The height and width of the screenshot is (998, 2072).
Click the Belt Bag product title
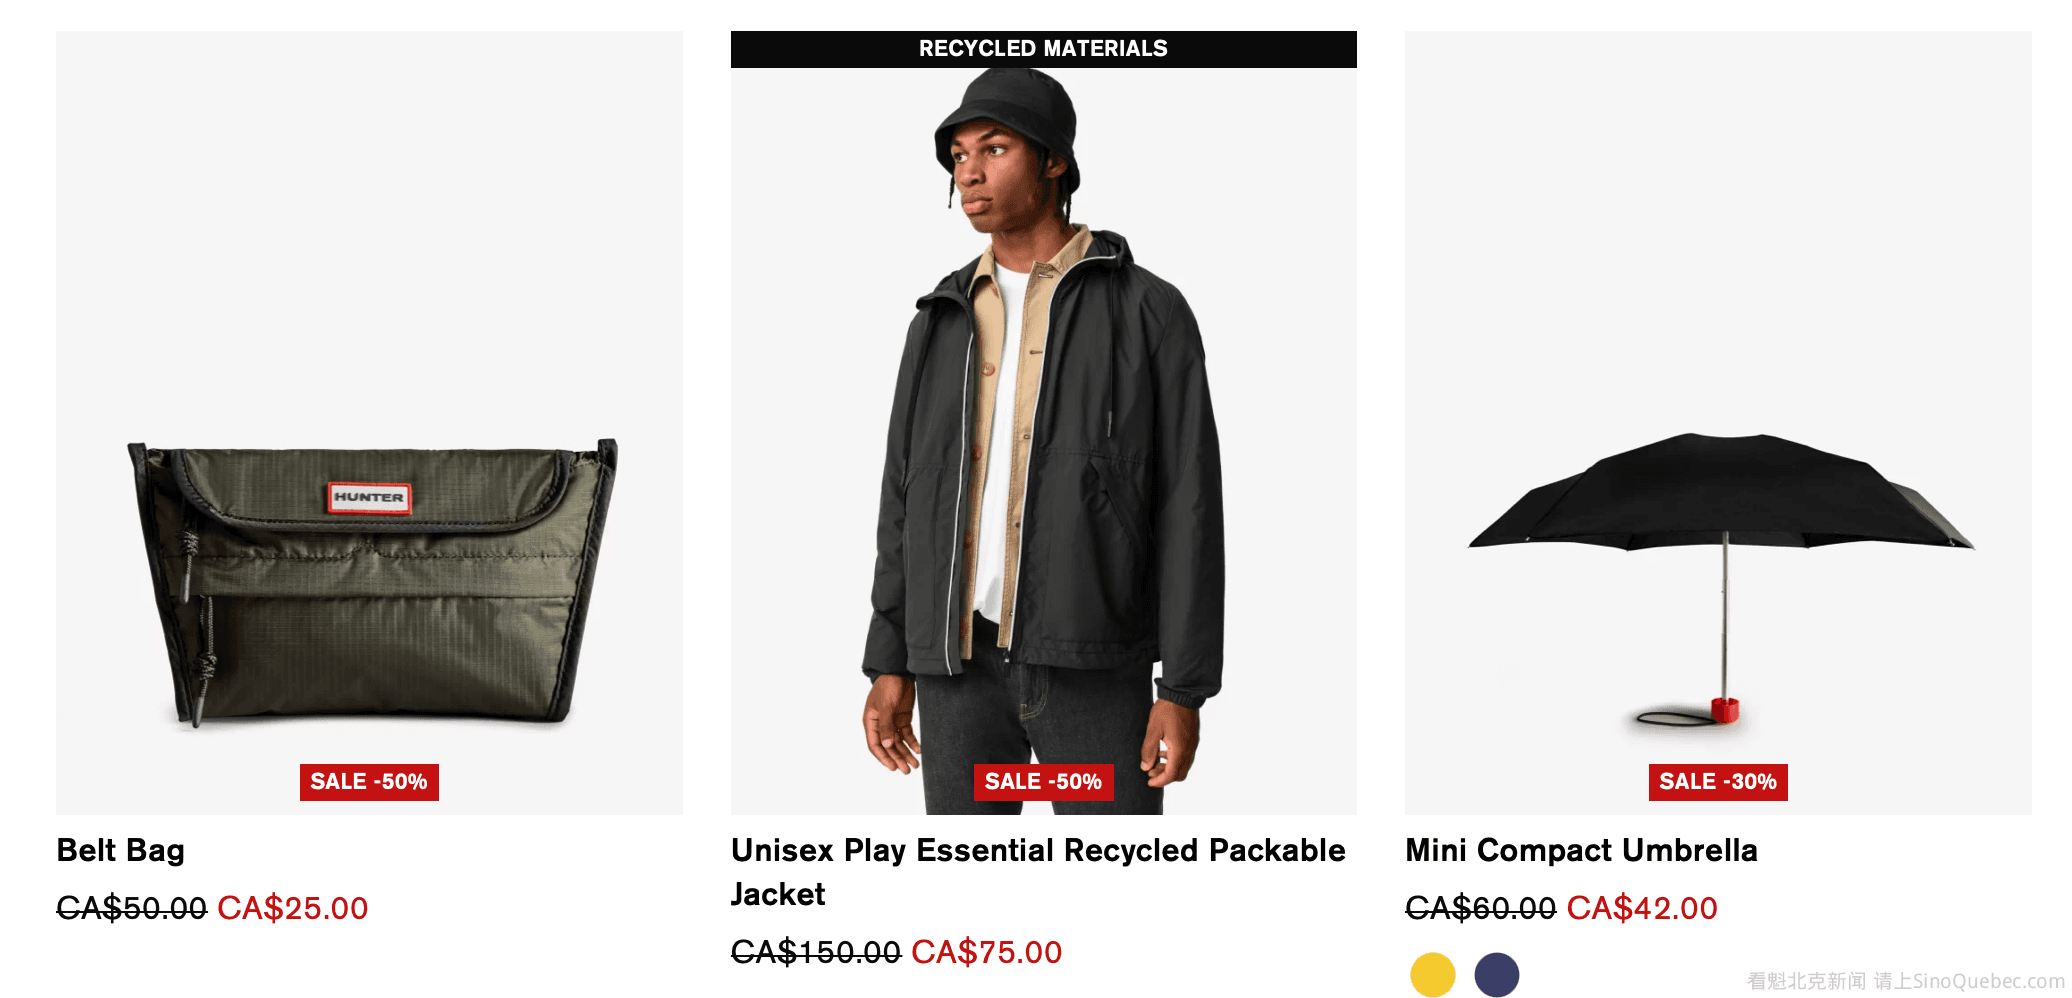point(121,850)
